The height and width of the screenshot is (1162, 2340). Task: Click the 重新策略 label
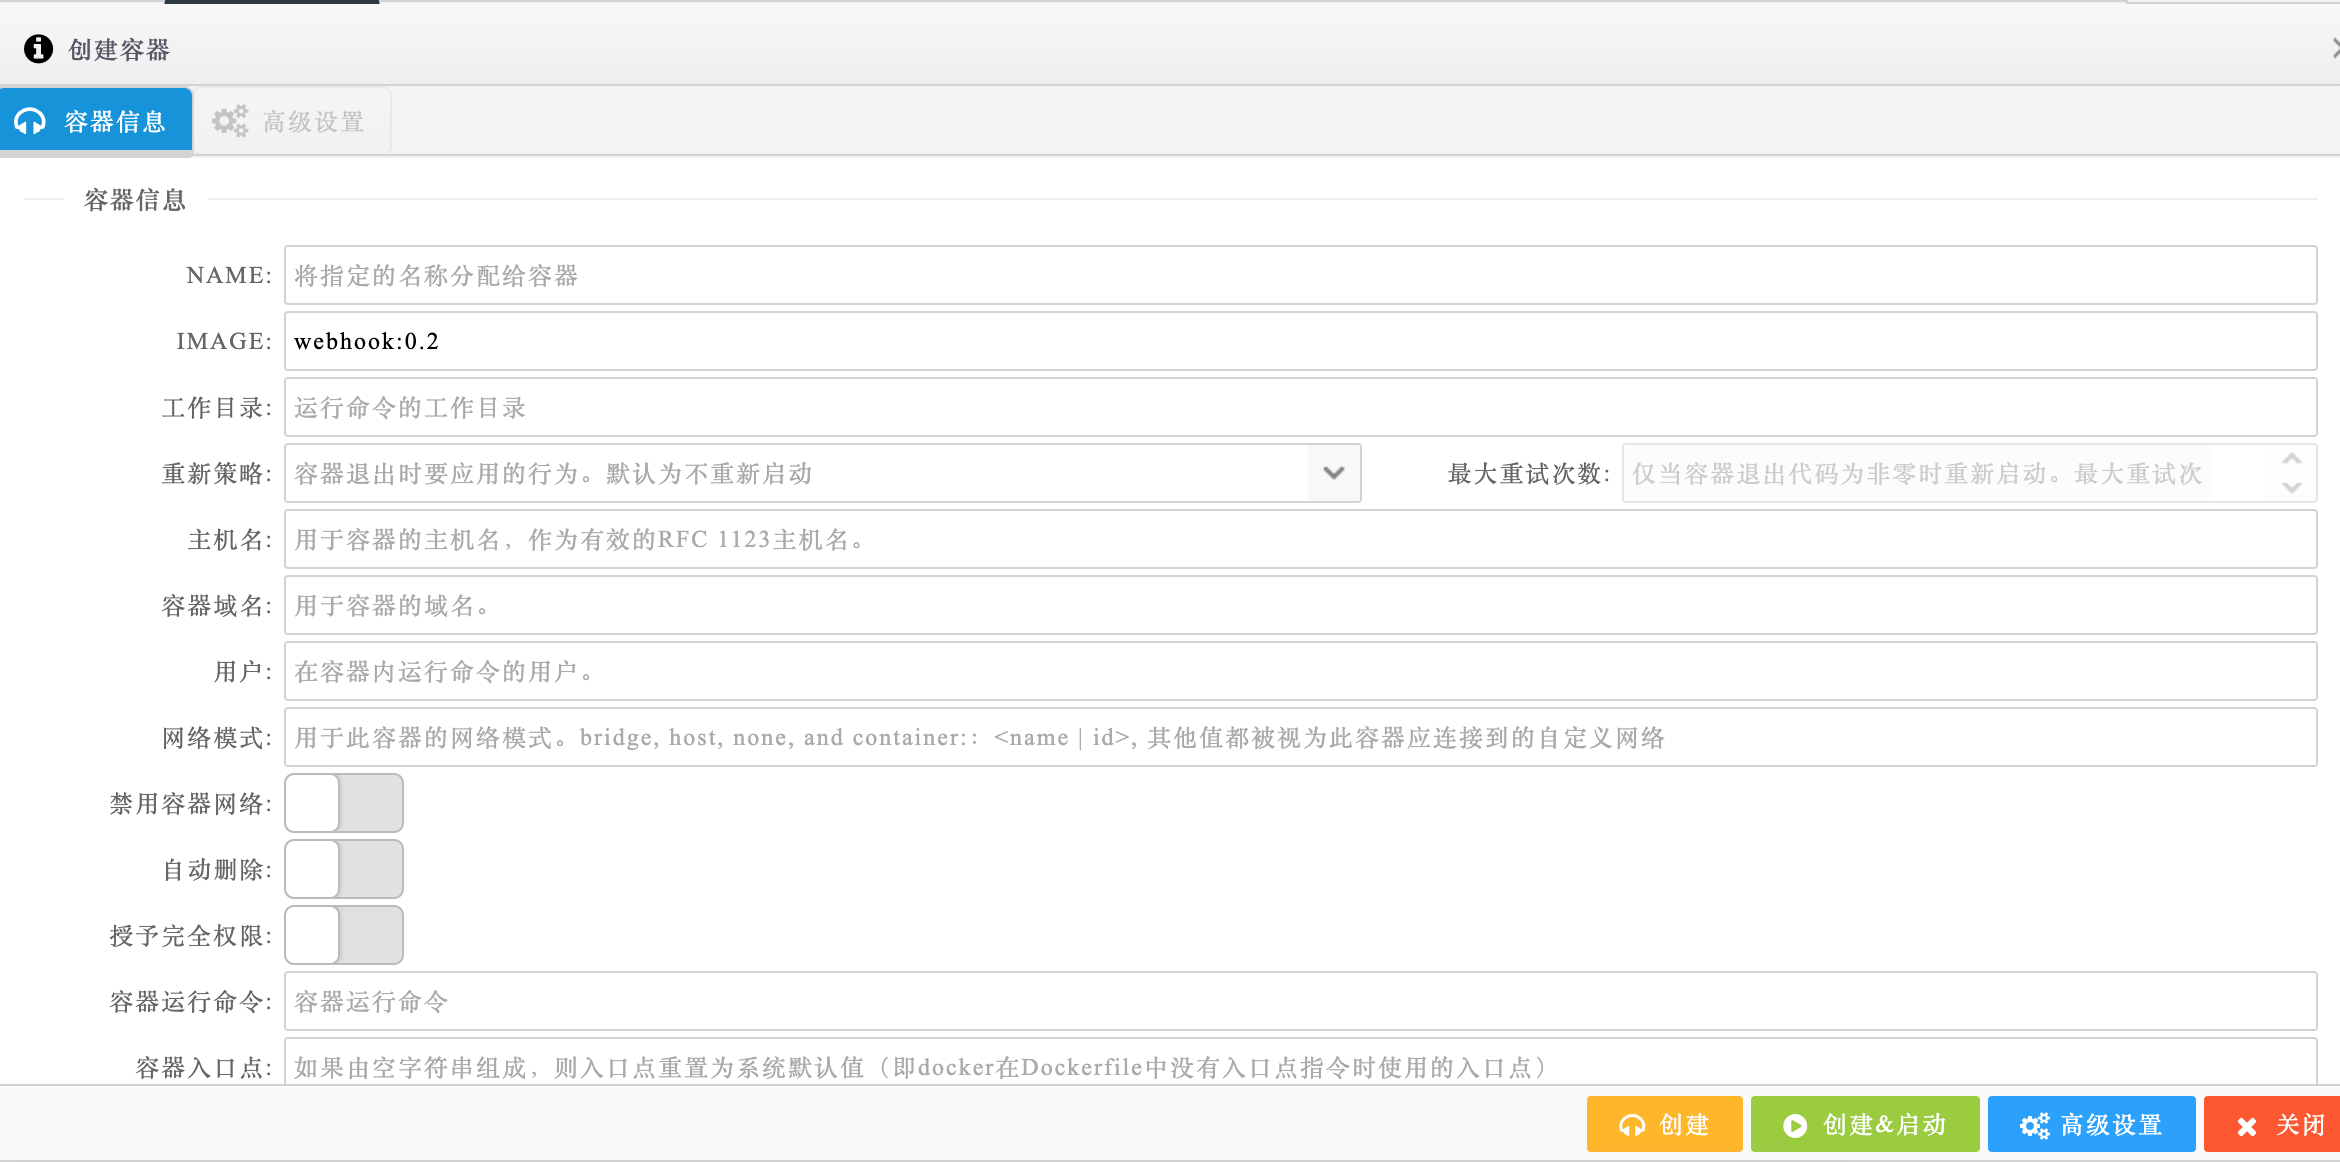(217, 473)
